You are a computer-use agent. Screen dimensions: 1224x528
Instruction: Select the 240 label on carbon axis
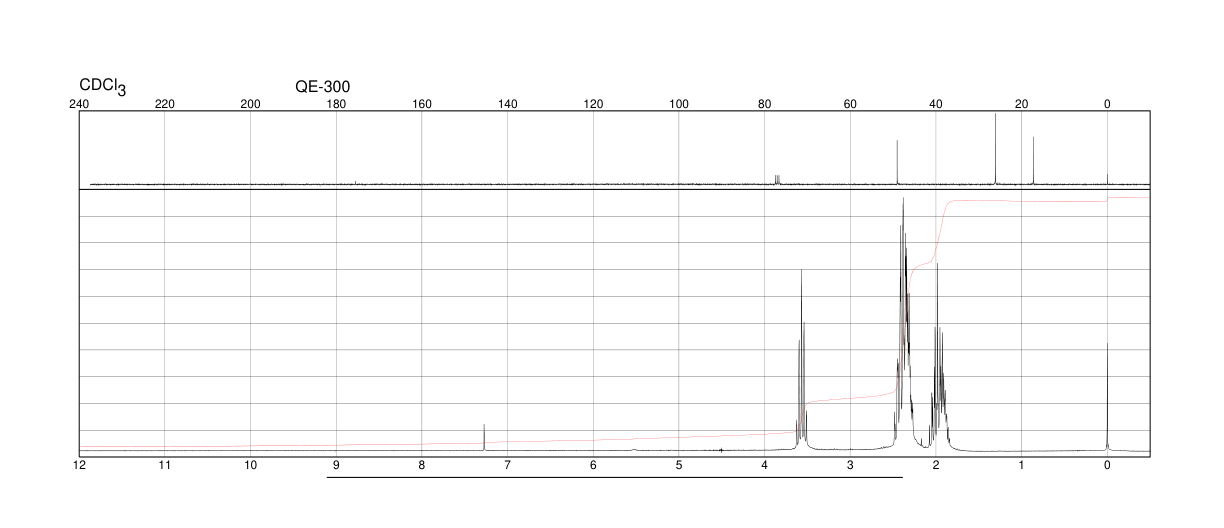click(x=79, y=104)
